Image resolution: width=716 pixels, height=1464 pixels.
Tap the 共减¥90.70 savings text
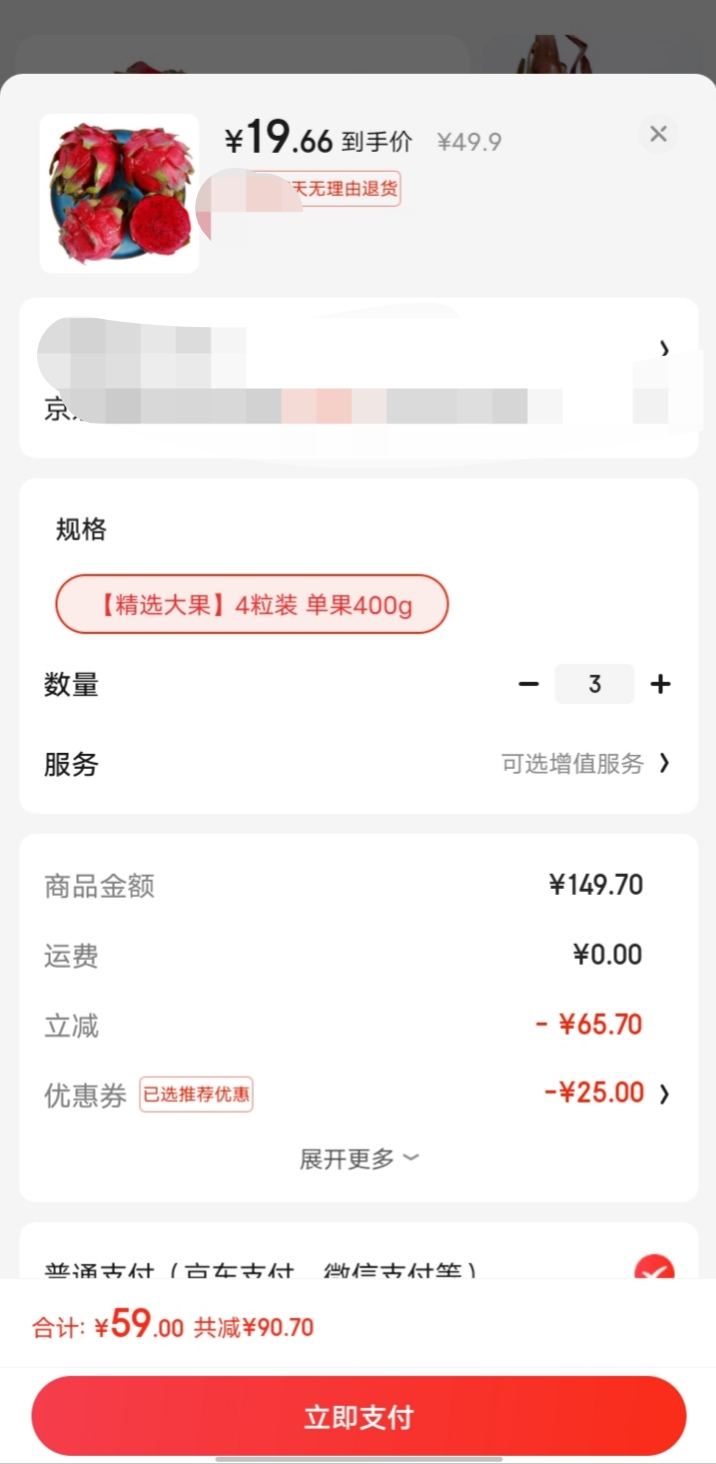point(253,1328)
